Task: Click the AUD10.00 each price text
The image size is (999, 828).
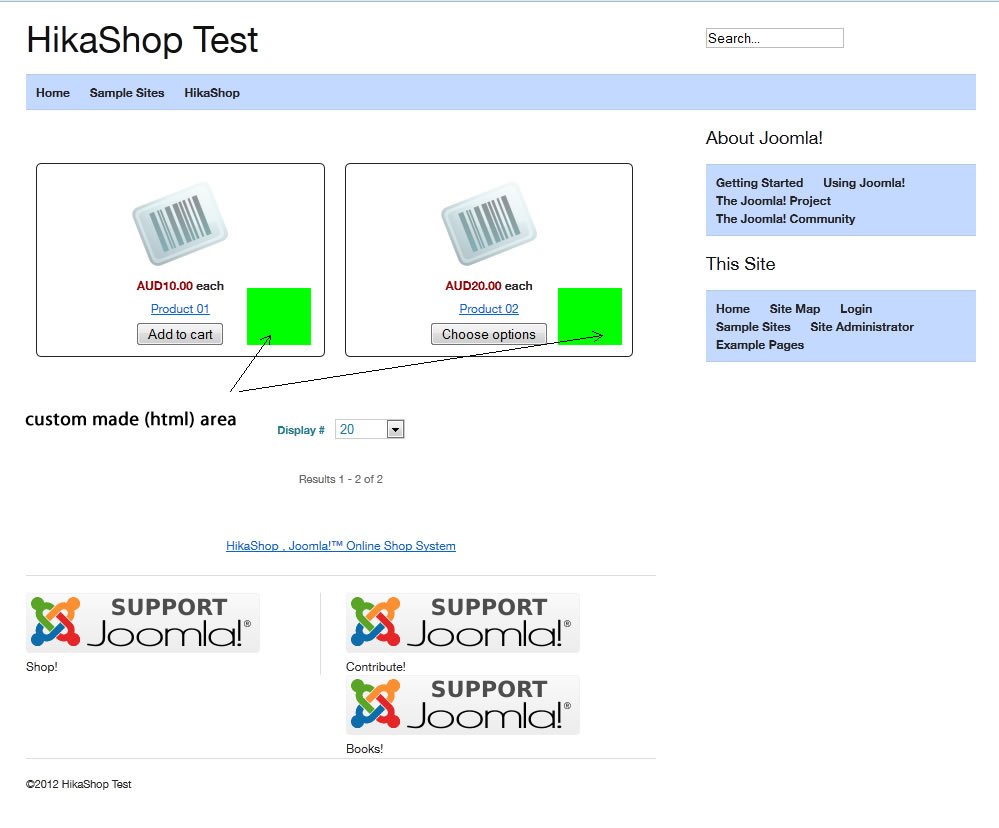Action: (180, 286)
